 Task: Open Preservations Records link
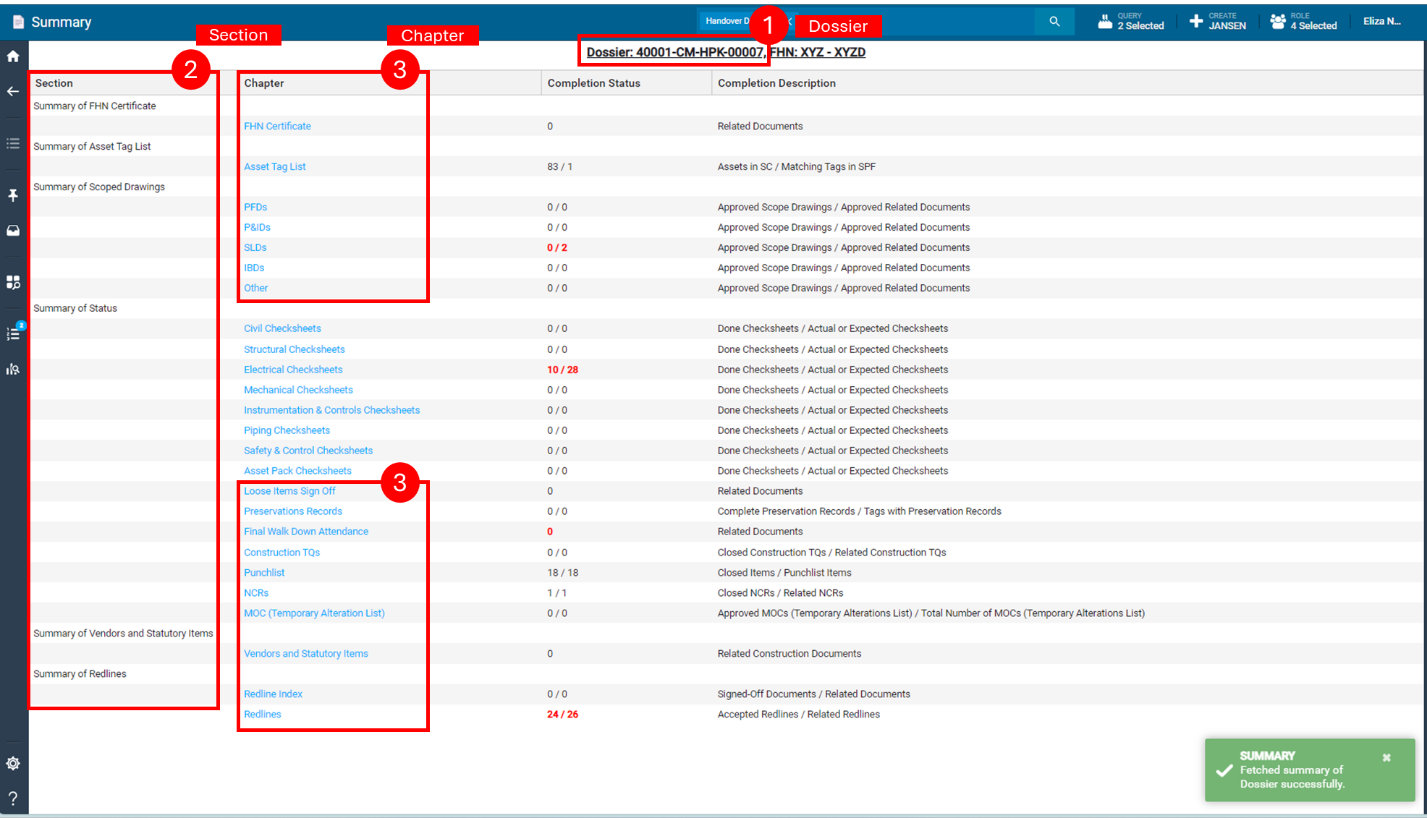coord(293,511)
